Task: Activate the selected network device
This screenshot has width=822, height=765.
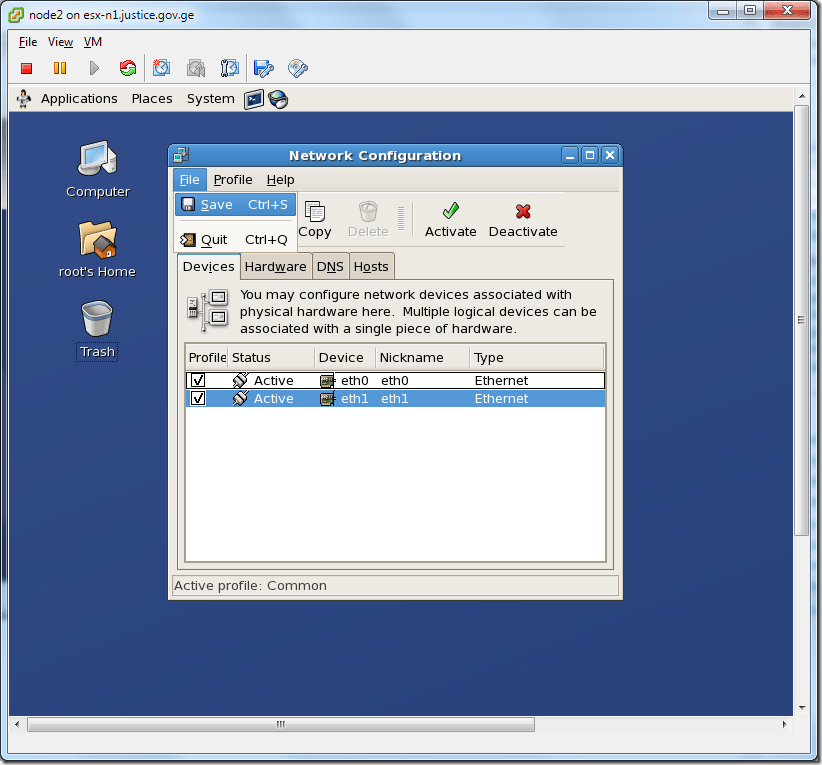Action: tap(450, 219)
